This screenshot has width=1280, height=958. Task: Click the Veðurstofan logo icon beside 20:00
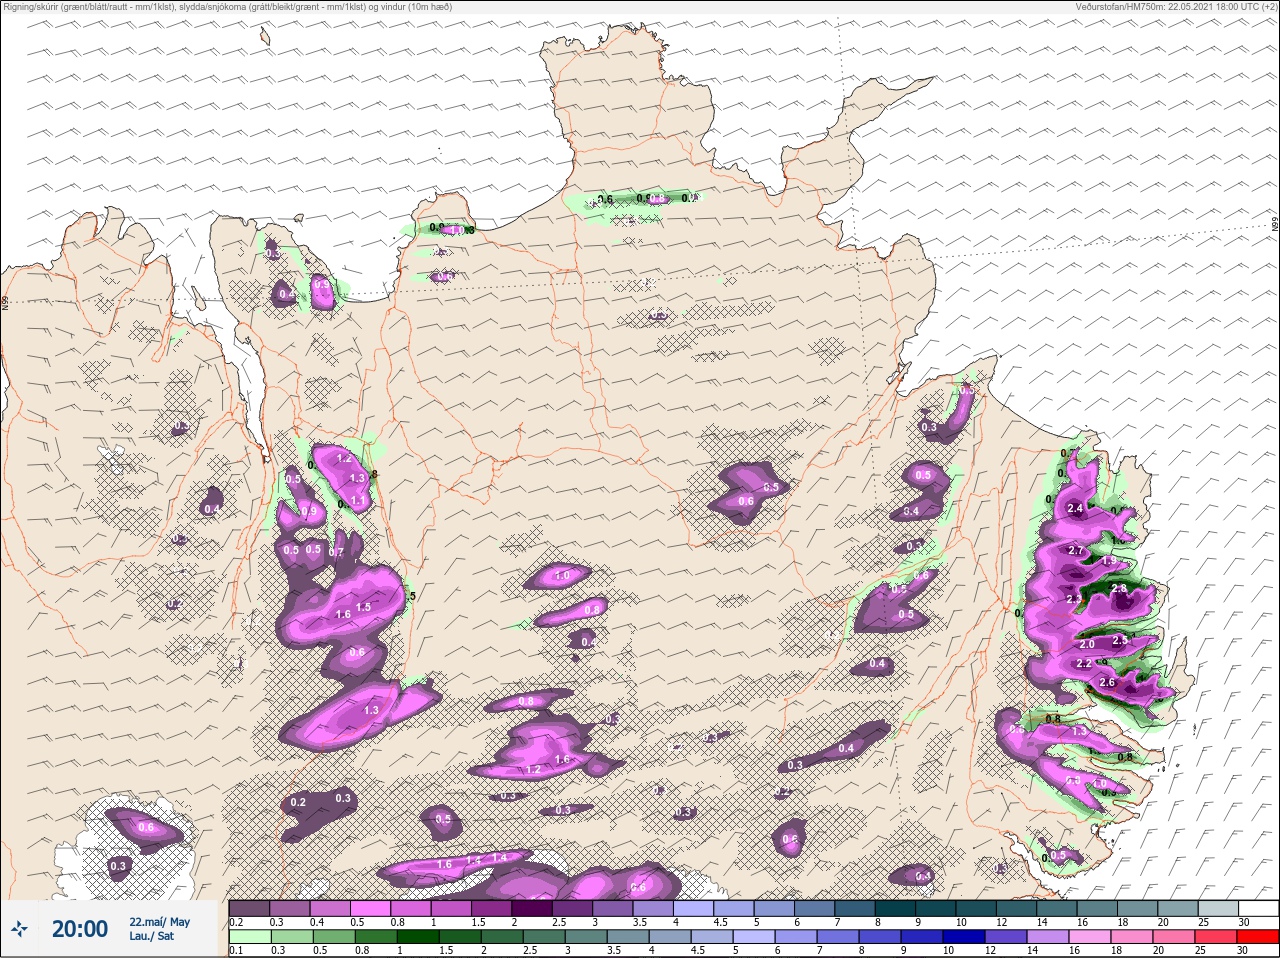(18, 929)
